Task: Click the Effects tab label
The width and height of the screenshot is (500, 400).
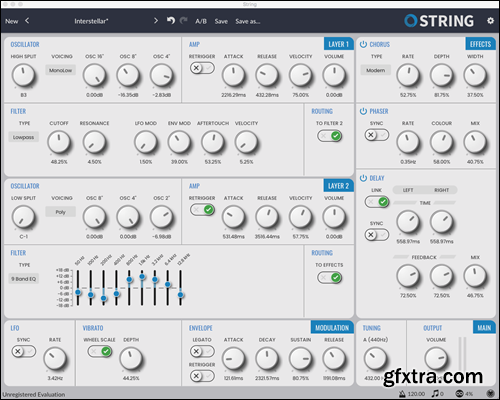Action: click(480, 44)
